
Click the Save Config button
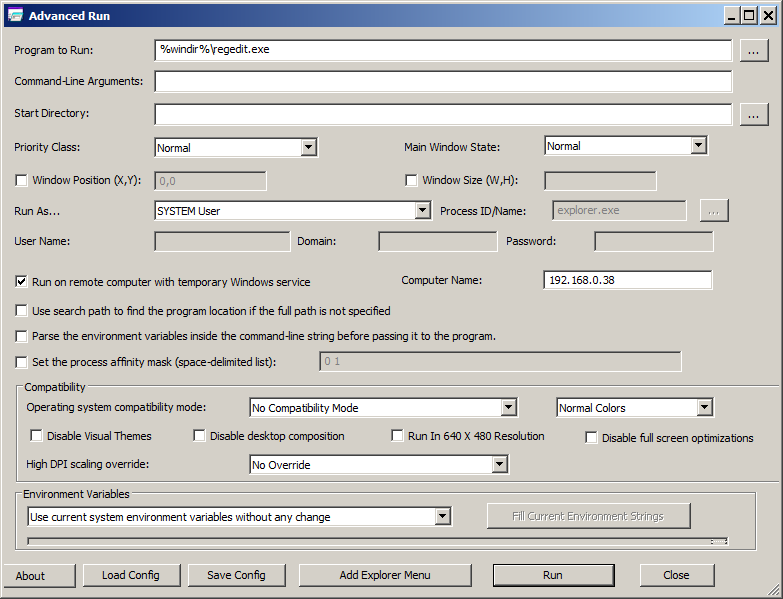pyautogui.click(x=237, y=576)
